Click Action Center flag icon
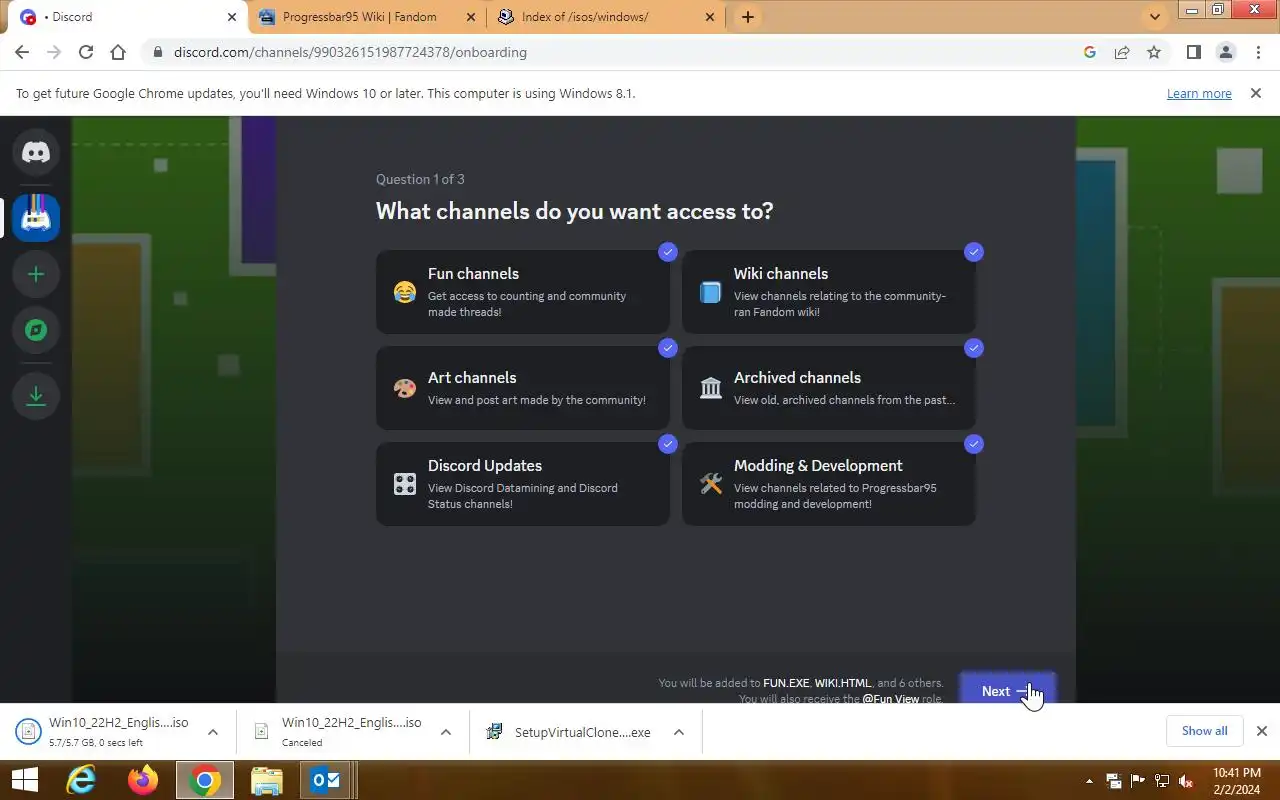This screenshot has height=800, width=1280. (x=1138, y=781)
